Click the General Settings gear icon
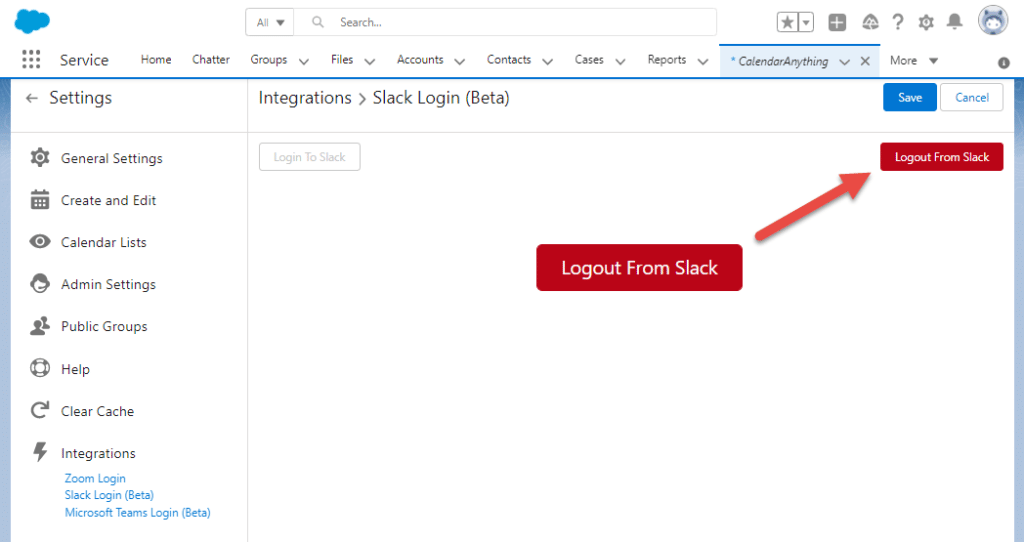This screenshot has width=1024, height=542. coord(40,157)
